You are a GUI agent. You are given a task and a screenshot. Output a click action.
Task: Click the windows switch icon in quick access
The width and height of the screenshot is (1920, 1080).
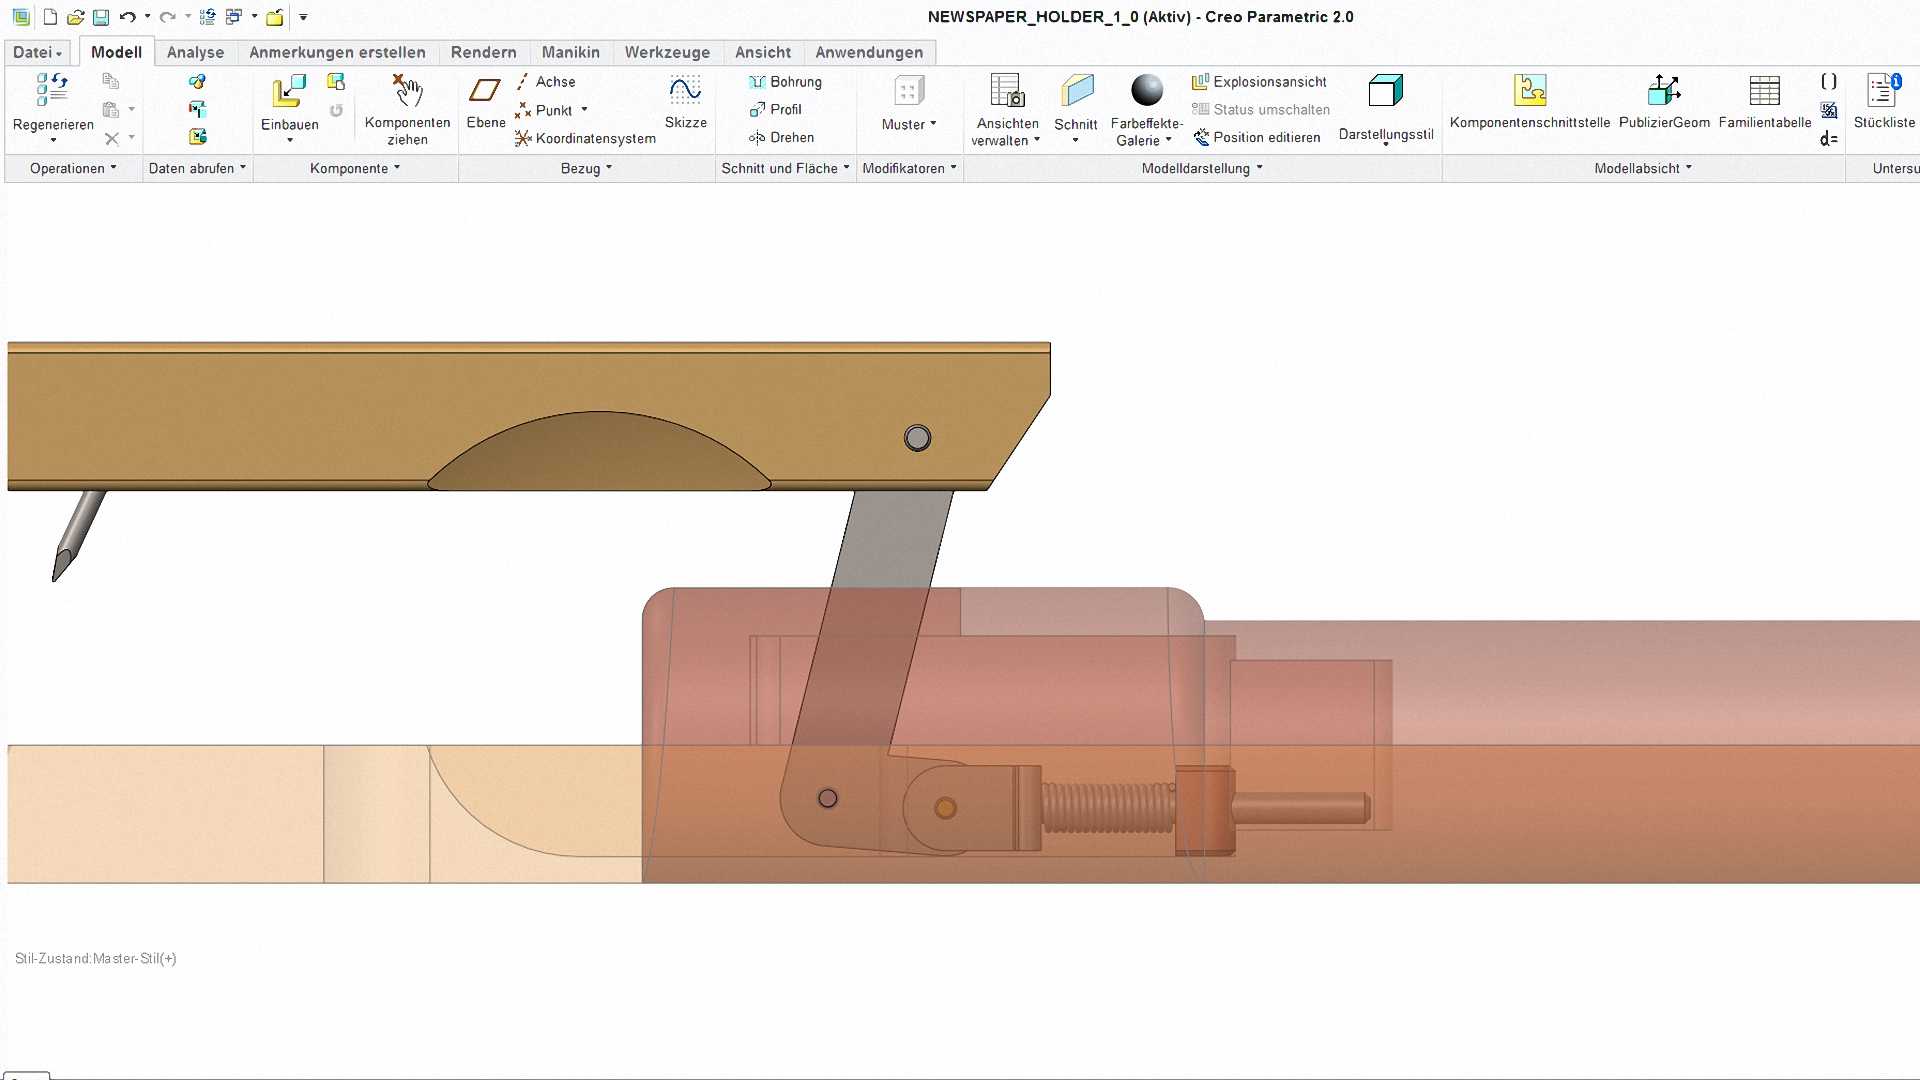coord(234,17)
